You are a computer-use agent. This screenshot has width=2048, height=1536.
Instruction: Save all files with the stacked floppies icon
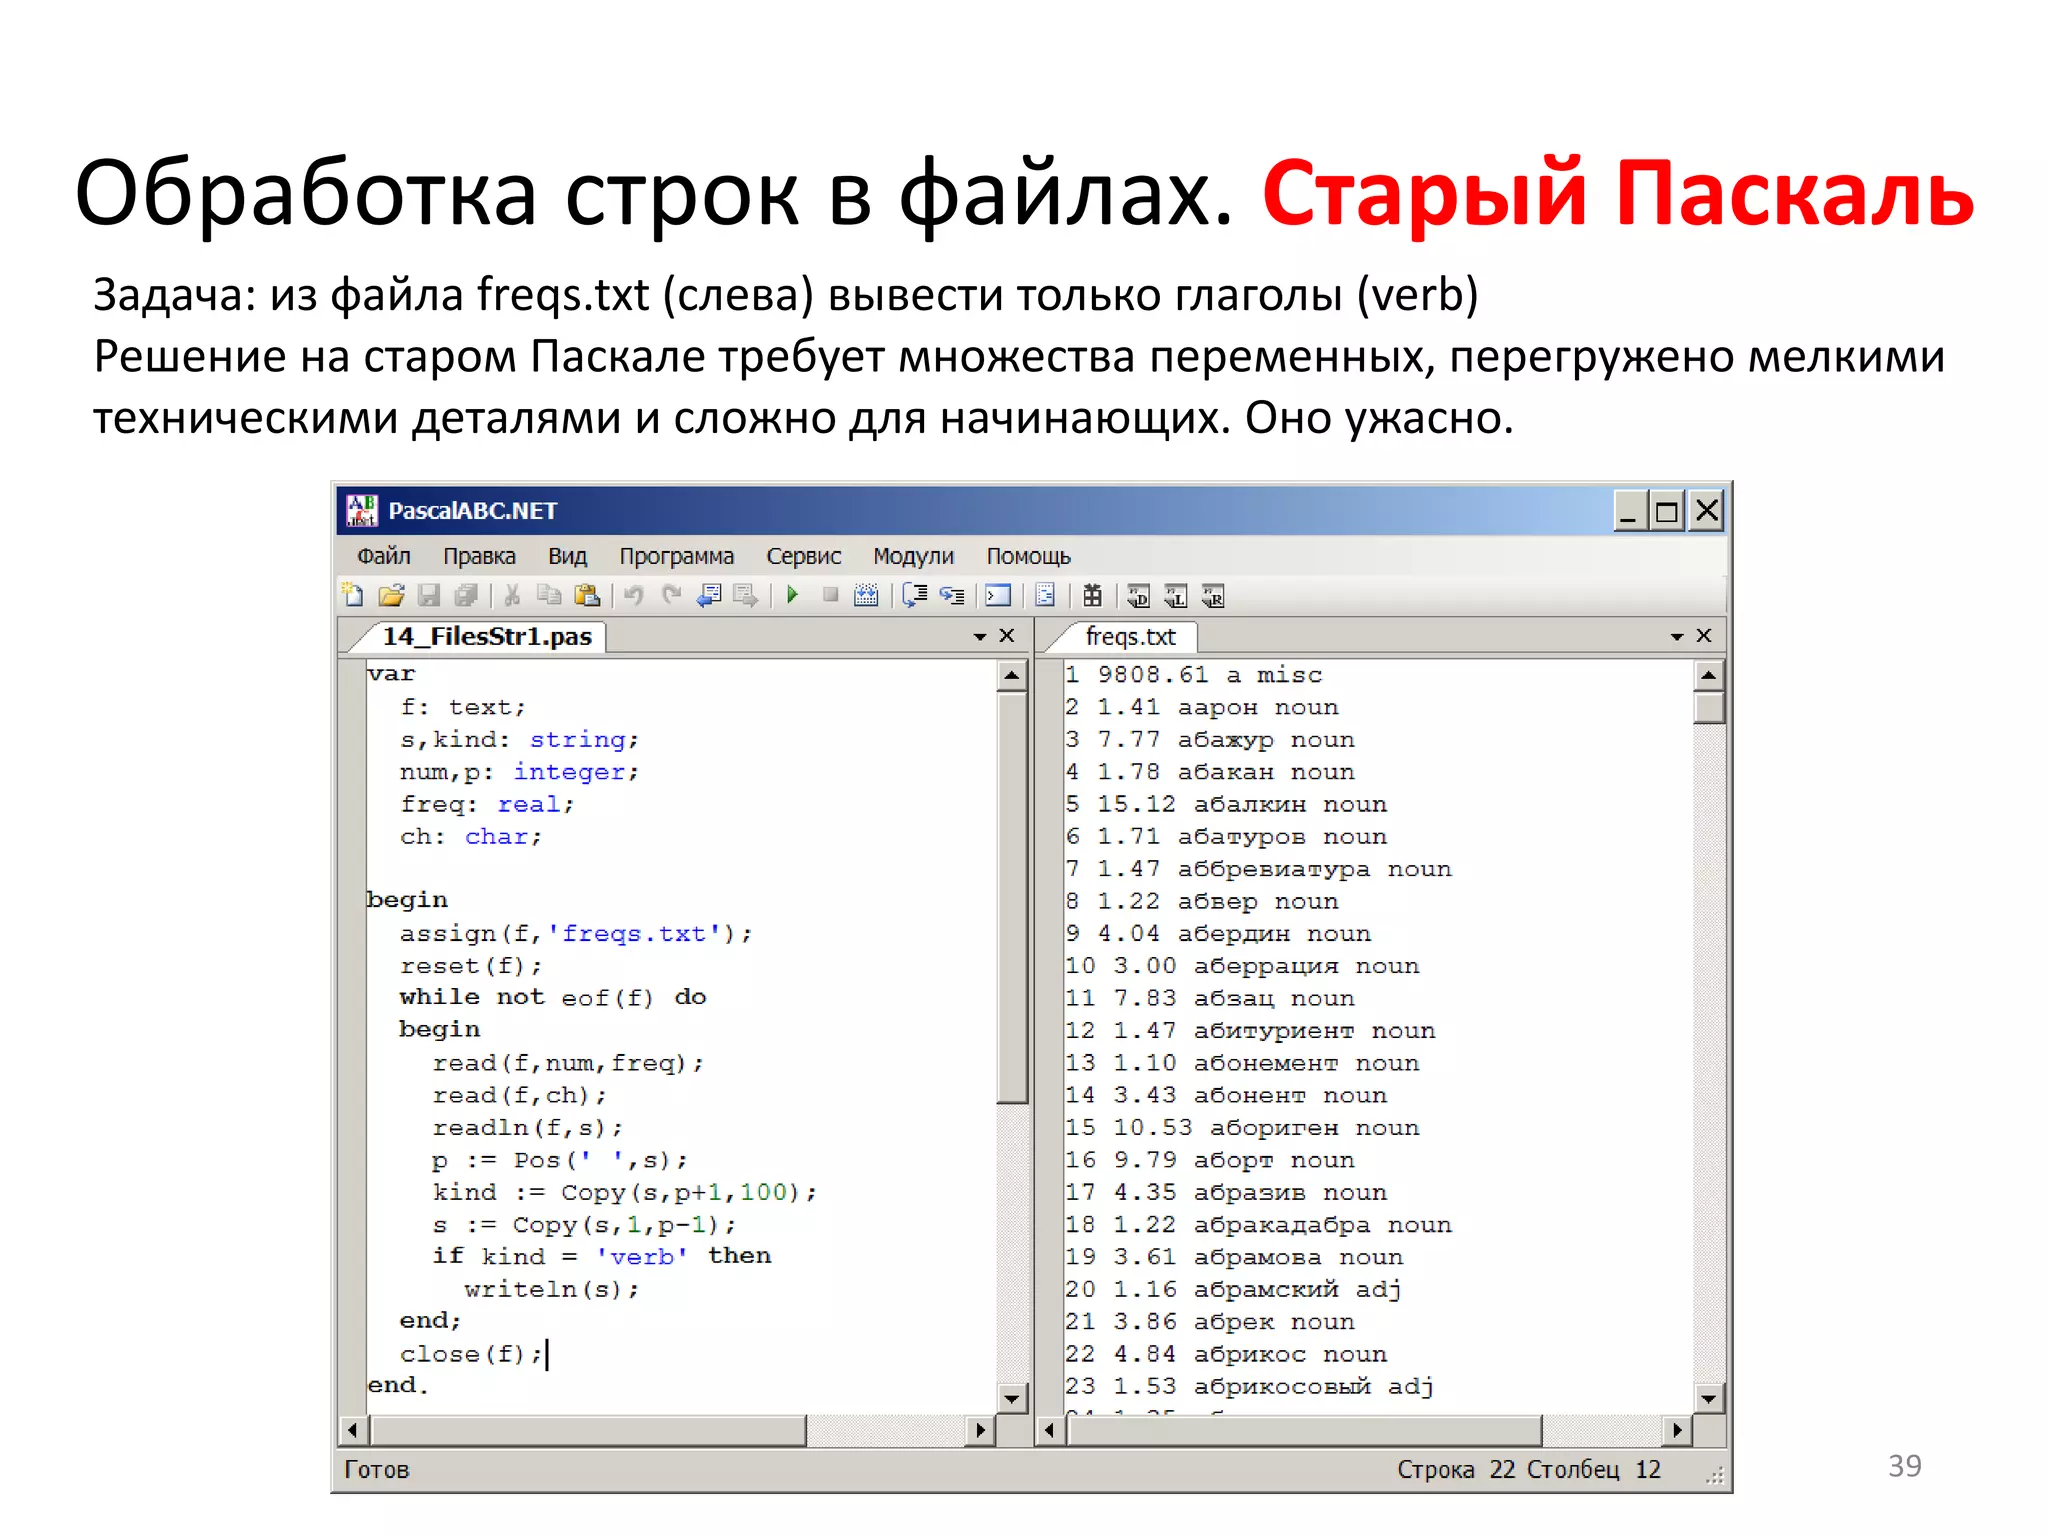pyautogui.click(x=466, y=595)
